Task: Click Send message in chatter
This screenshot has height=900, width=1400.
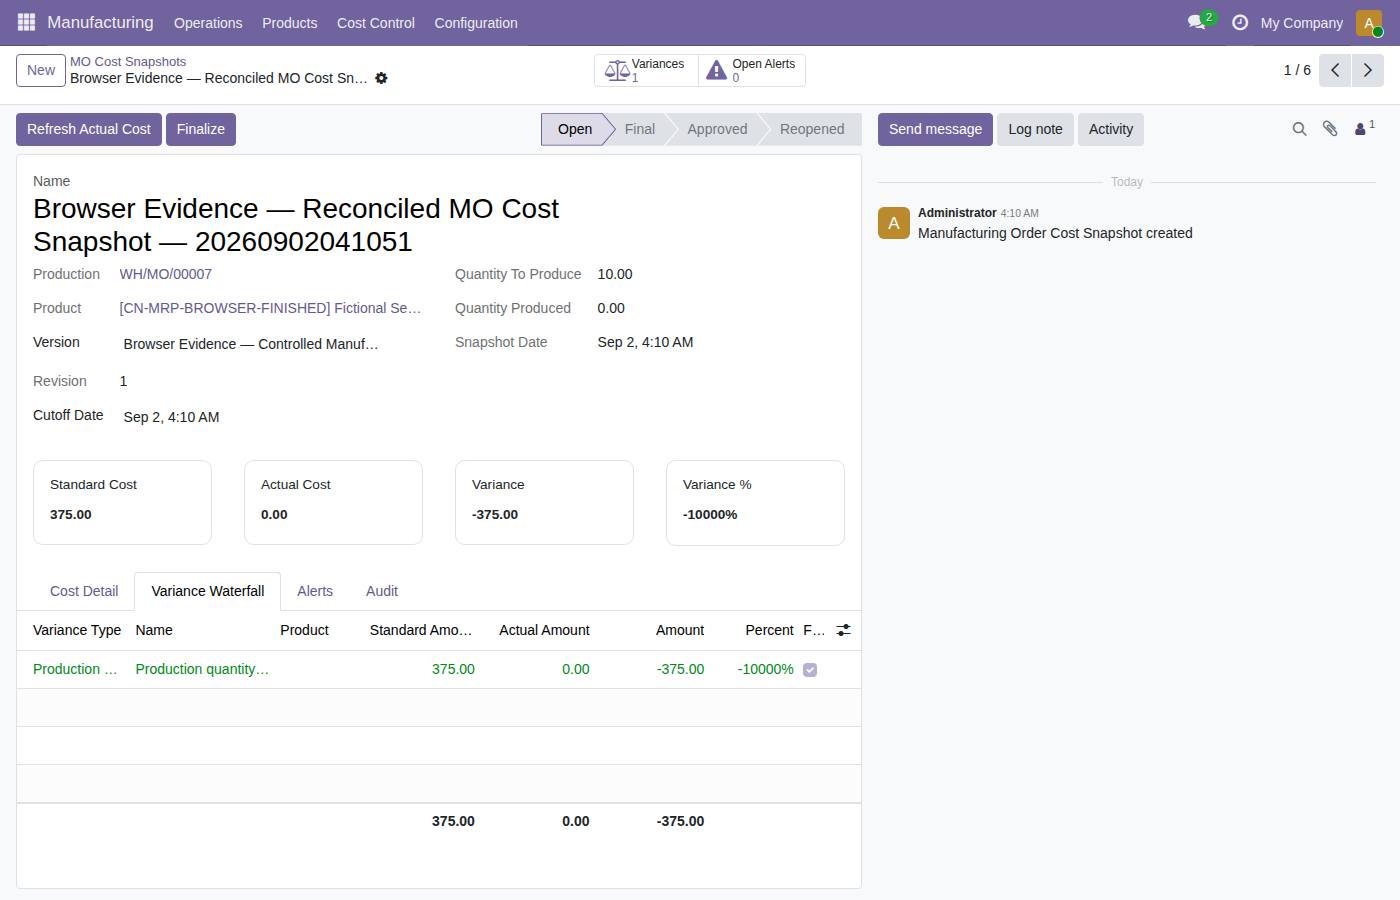Action: coord(935,129)
